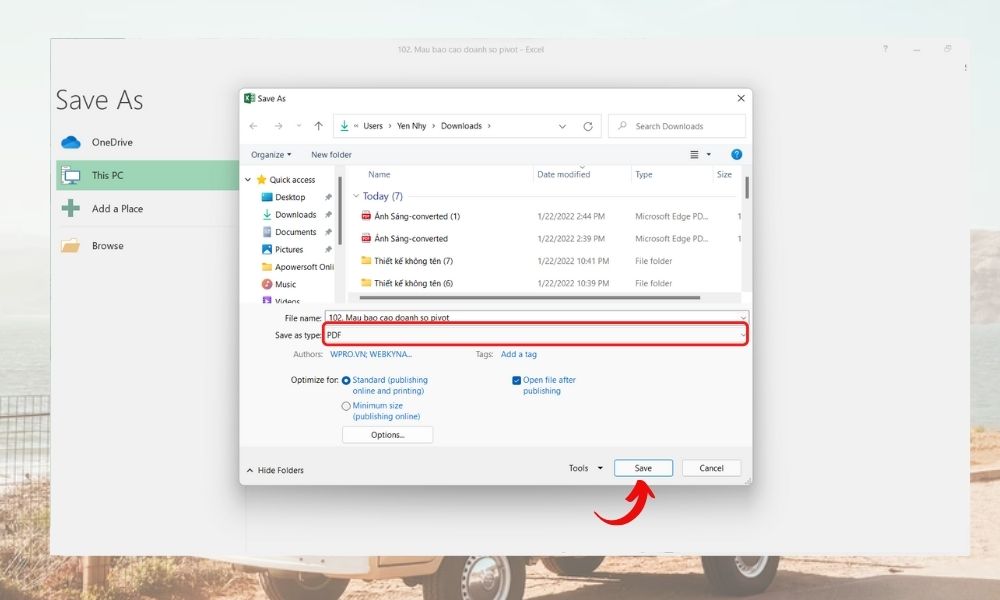Click the File name input field
The width and height of the screenshot is (1000, 600).
tap(536, 317)
